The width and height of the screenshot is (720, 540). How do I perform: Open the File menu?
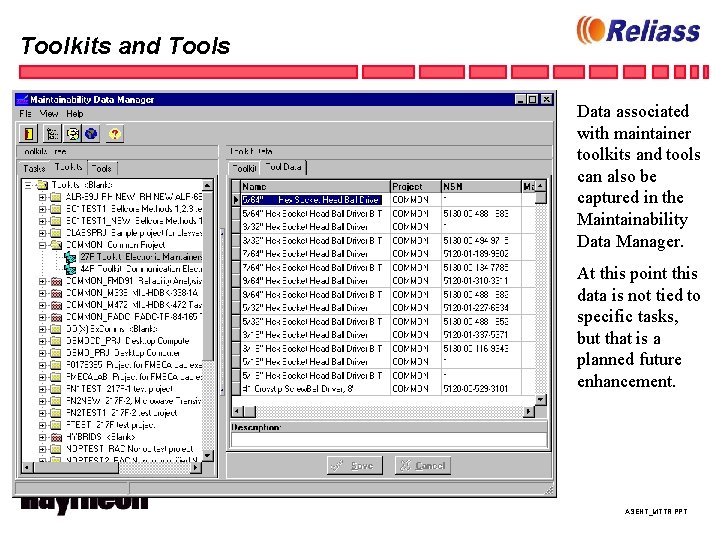(x=25, y=114)
